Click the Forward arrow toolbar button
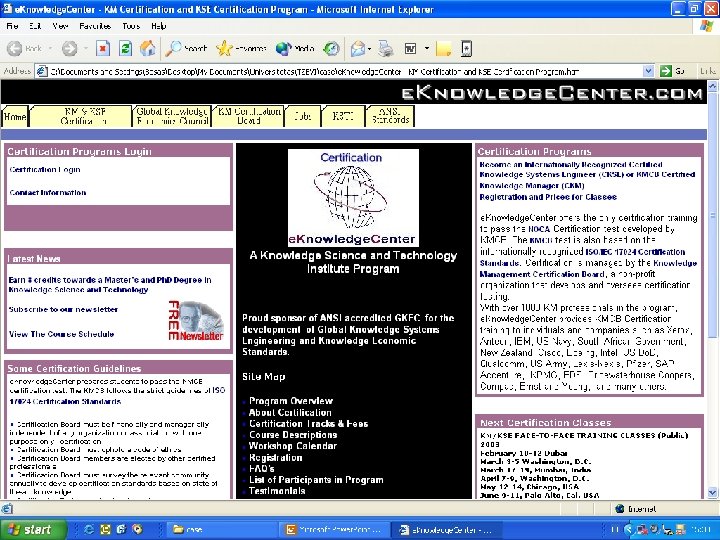Image resolution: width=720 pixels, height=540 pixels. [x=69, y=48]
